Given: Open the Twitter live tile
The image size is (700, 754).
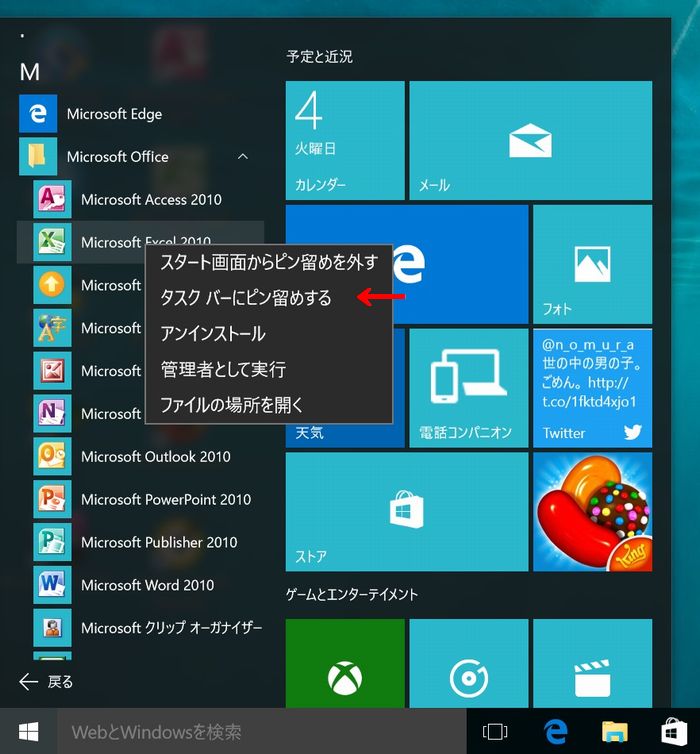Looking at the screenshot, I should point(592,388).
